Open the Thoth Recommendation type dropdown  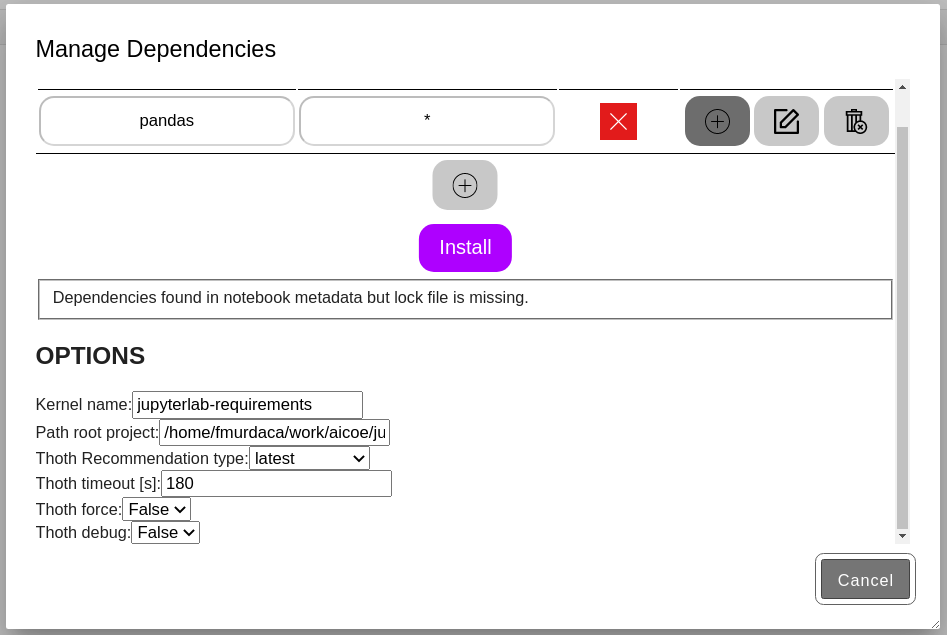point(309,459)
